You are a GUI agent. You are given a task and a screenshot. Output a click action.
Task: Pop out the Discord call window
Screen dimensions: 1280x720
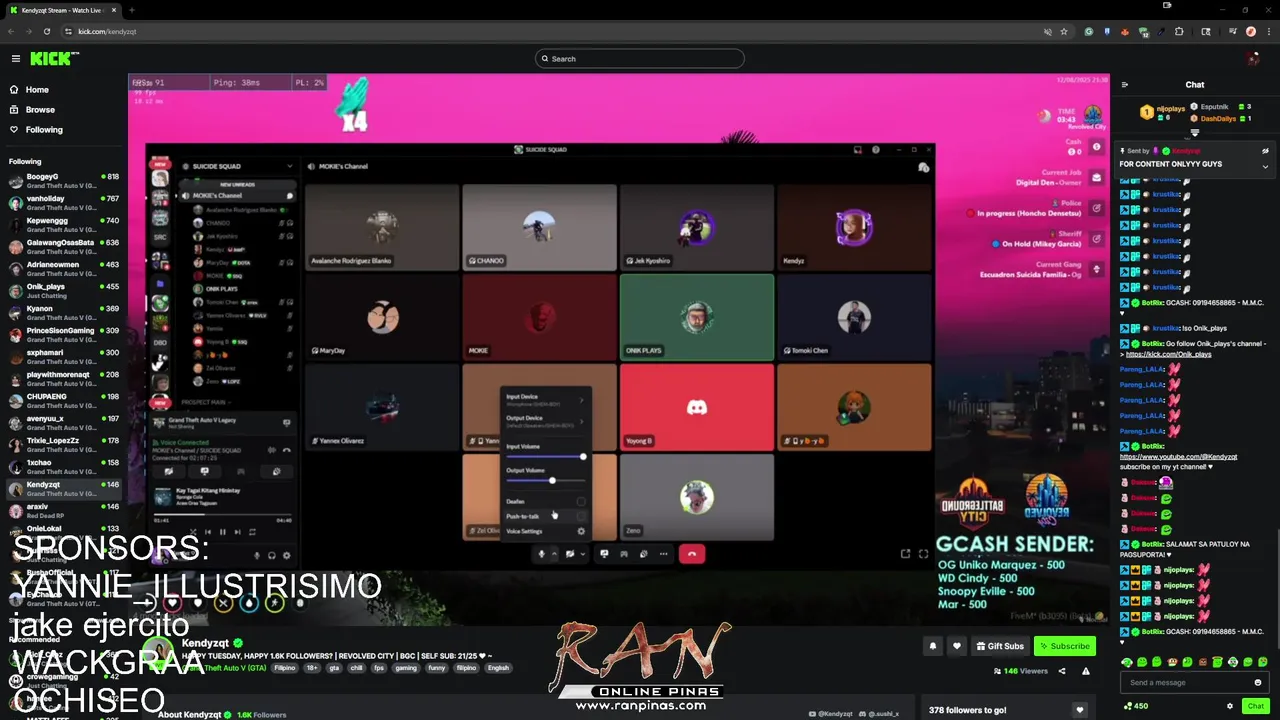tap(905, 554)
